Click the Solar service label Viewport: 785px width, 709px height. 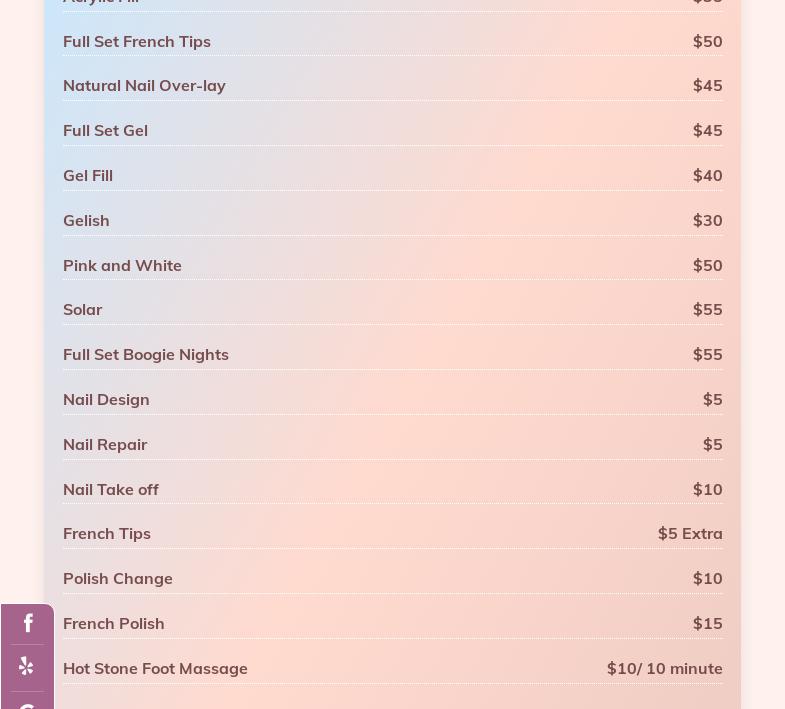click(82, 310)
